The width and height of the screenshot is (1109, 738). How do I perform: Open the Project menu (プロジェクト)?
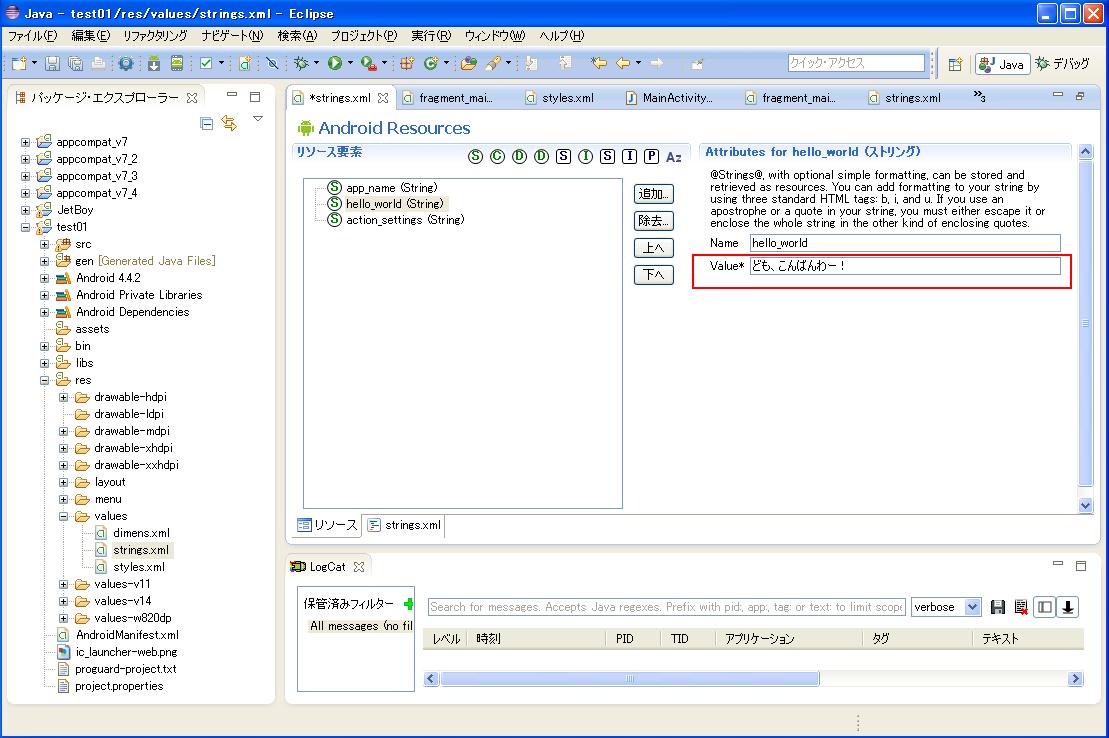[x=364, y=35]
